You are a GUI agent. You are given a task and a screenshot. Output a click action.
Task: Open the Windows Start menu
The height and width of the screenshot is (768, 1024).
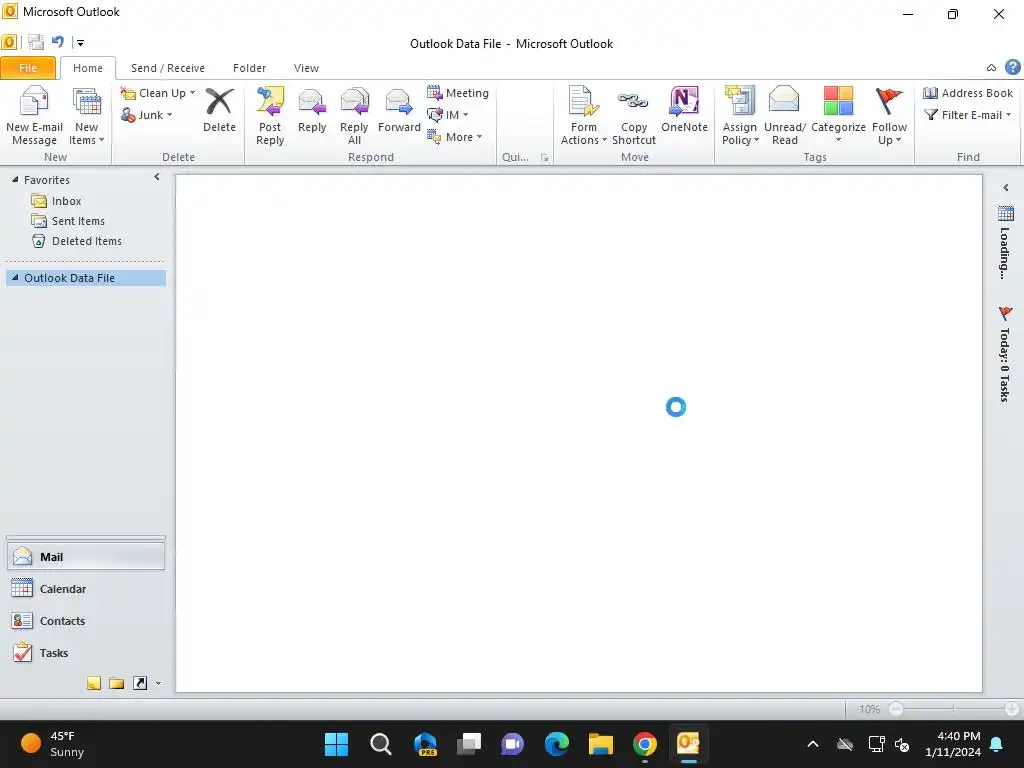click(x=336, y=744)
